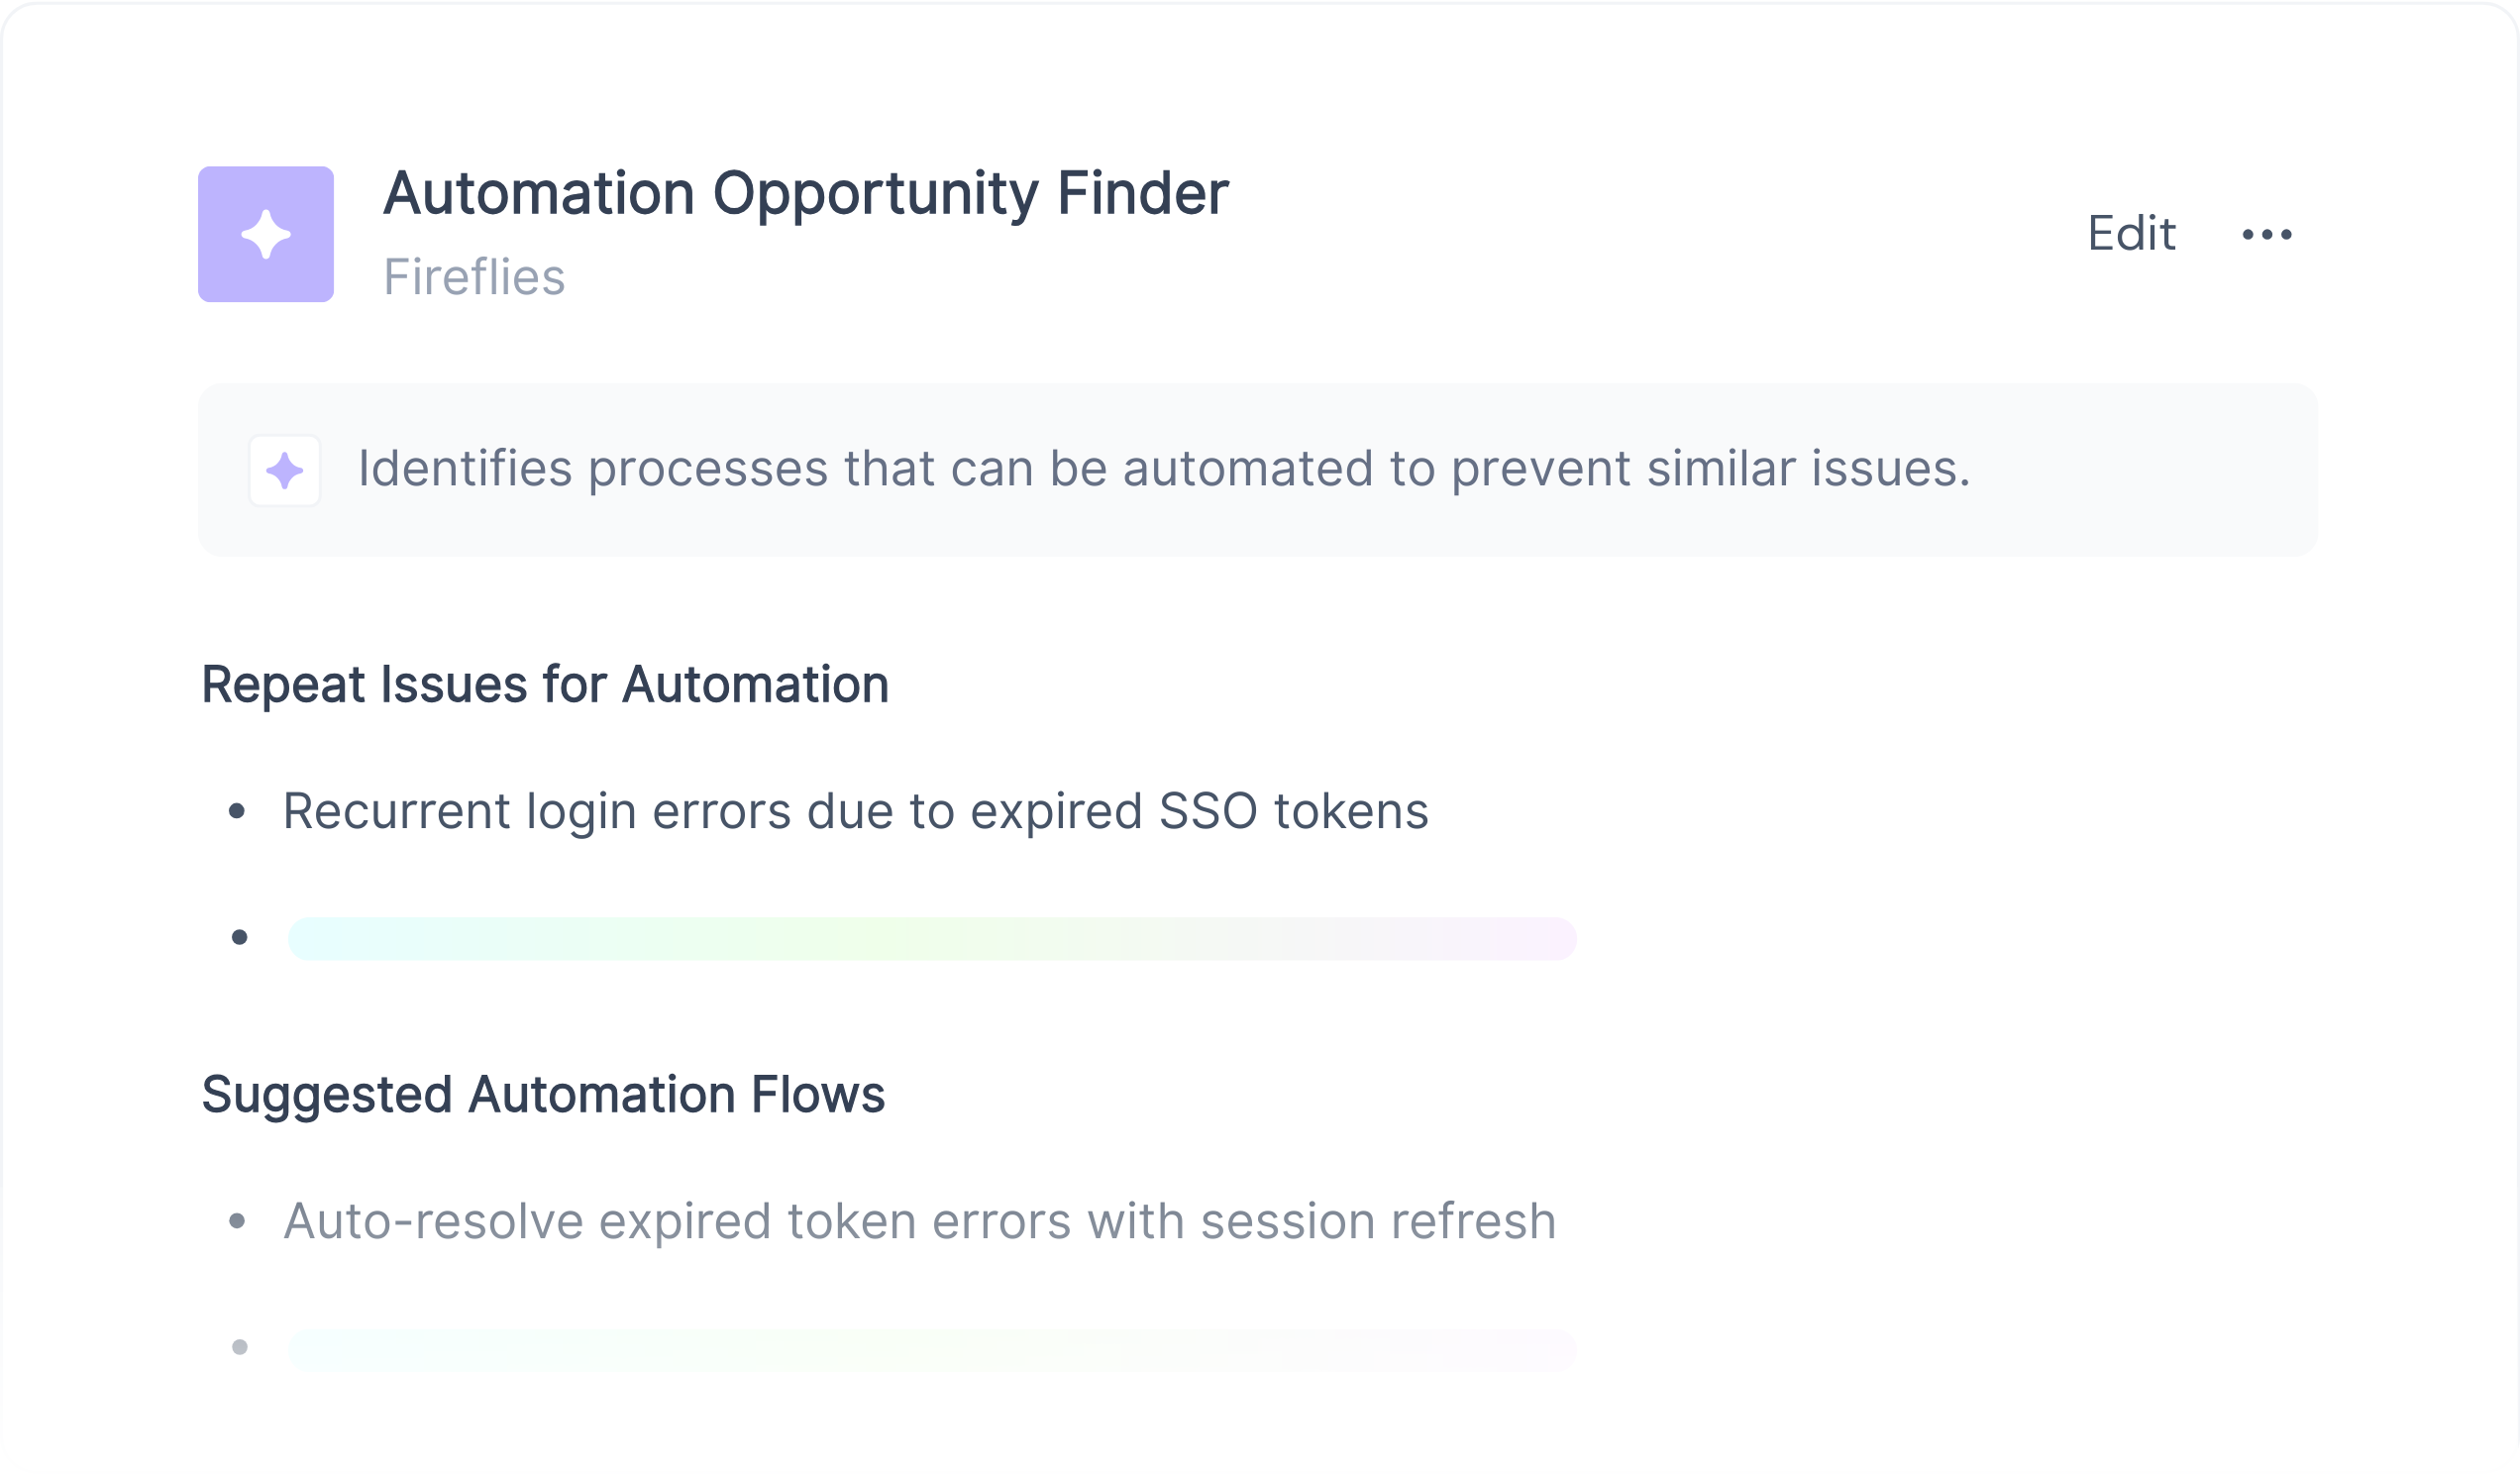Click the bullet beside first gradient placeholder
The image size is (2520, 1474).
[x=239, y=937]
